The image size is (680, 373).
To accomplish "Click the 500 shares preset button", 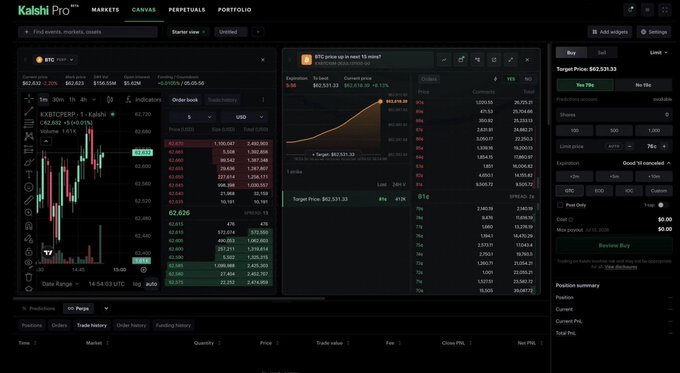I will coord(614,131).
